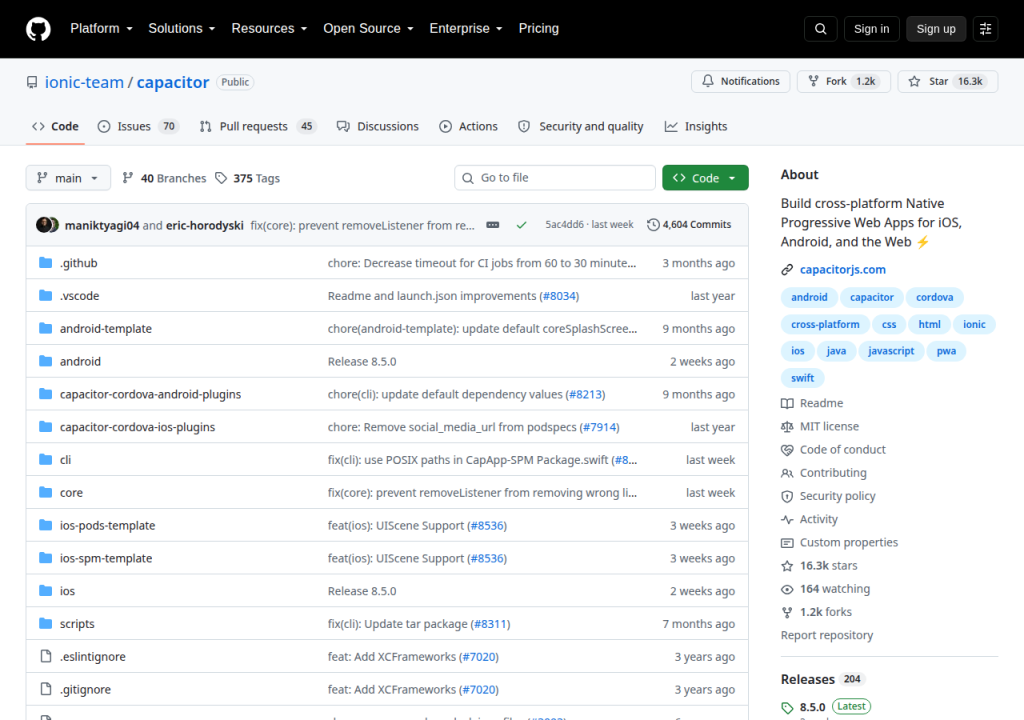Image resolution: width=1024 pixels, height=720 pixels.
Task: Click the commit status checkmark icon
Action: [521, 225]
